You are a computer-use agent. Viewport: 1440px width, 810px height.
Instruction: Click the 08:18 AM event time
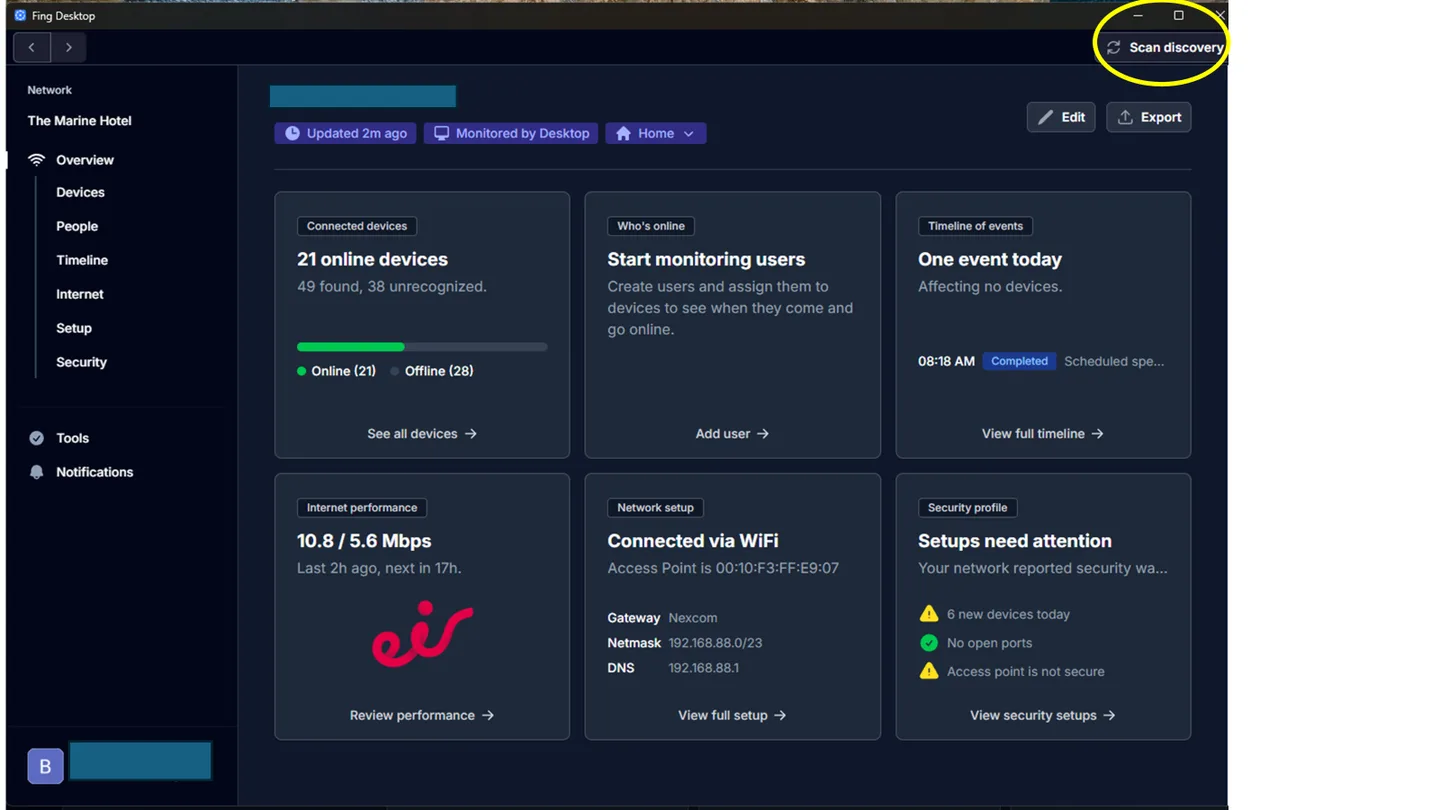(946, 361)
